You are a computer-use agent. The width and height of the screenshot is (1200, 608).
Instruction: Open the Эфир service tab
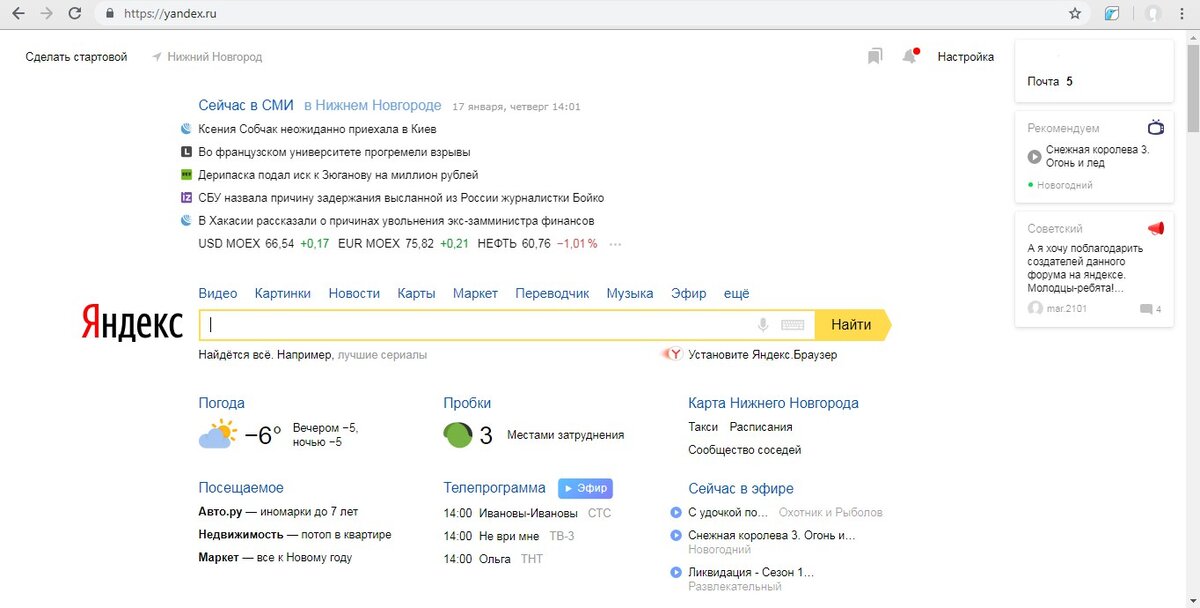[x=688, y=293]
